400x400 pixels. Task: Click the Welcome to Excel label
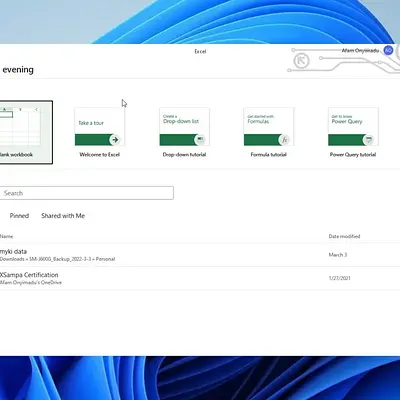pyautogui.click(x=99, y=154)
